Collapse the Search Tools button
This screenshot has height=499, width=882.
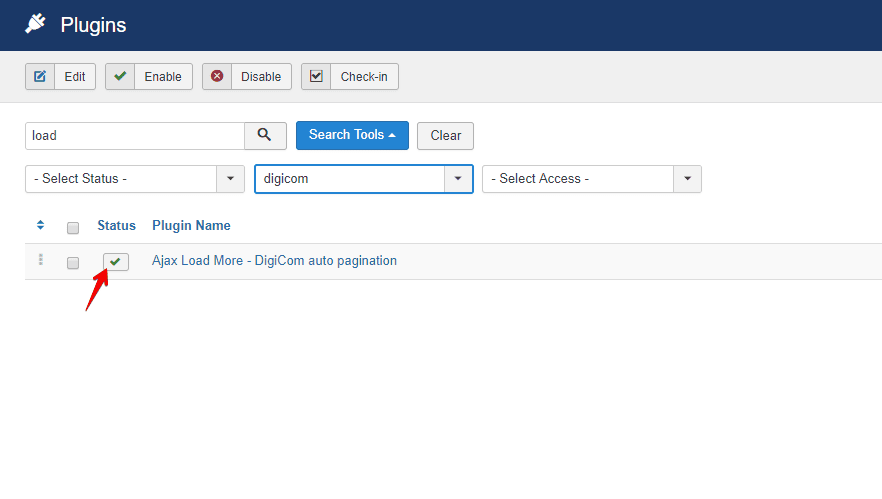pyautogui.click(x=352, y=136)
